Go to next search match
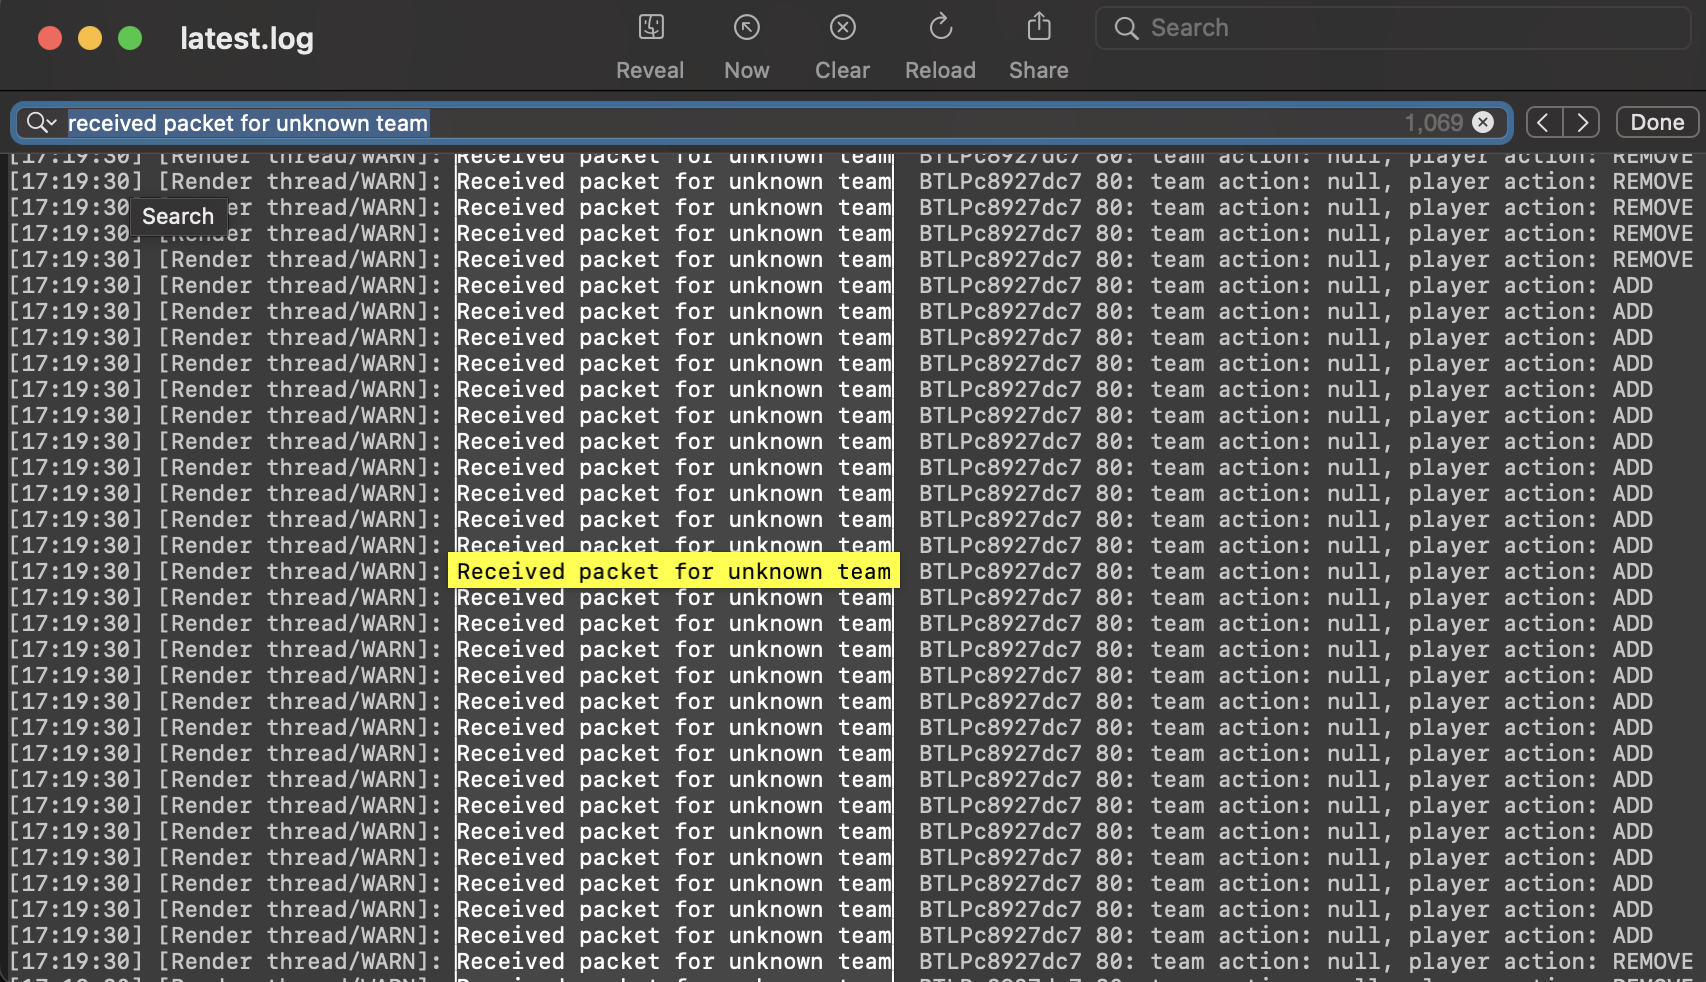 pos(1582,122)
